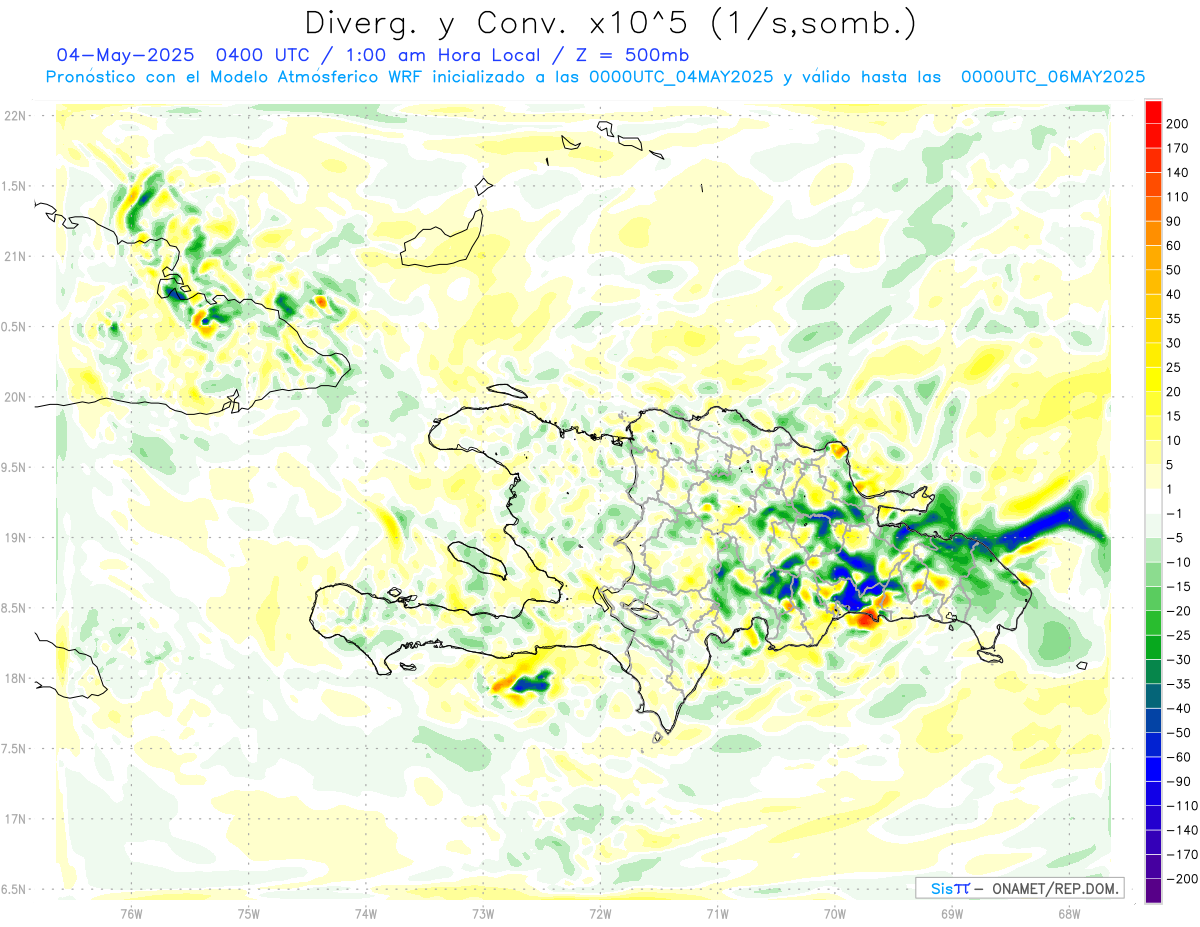Viewport: 1200px width, 927px height.
Task: Click the 19N latitude label
Action: pyautogui.click(x=15, y=538)
